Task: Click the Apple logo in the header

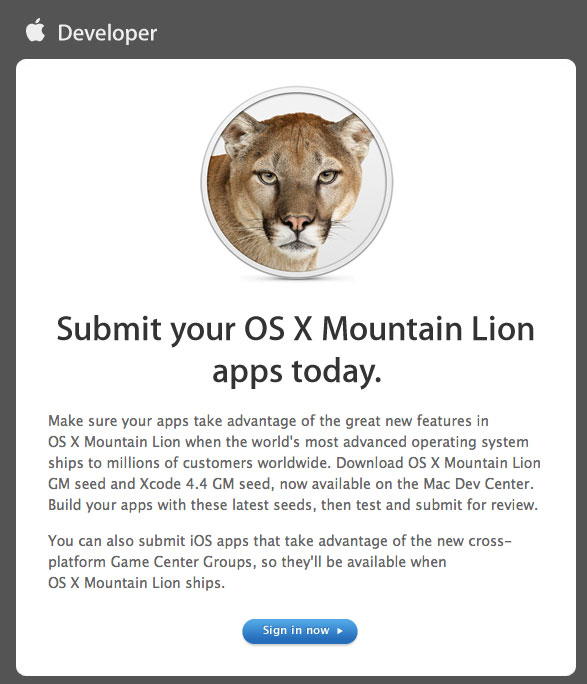Action: (x=35, y=30)
